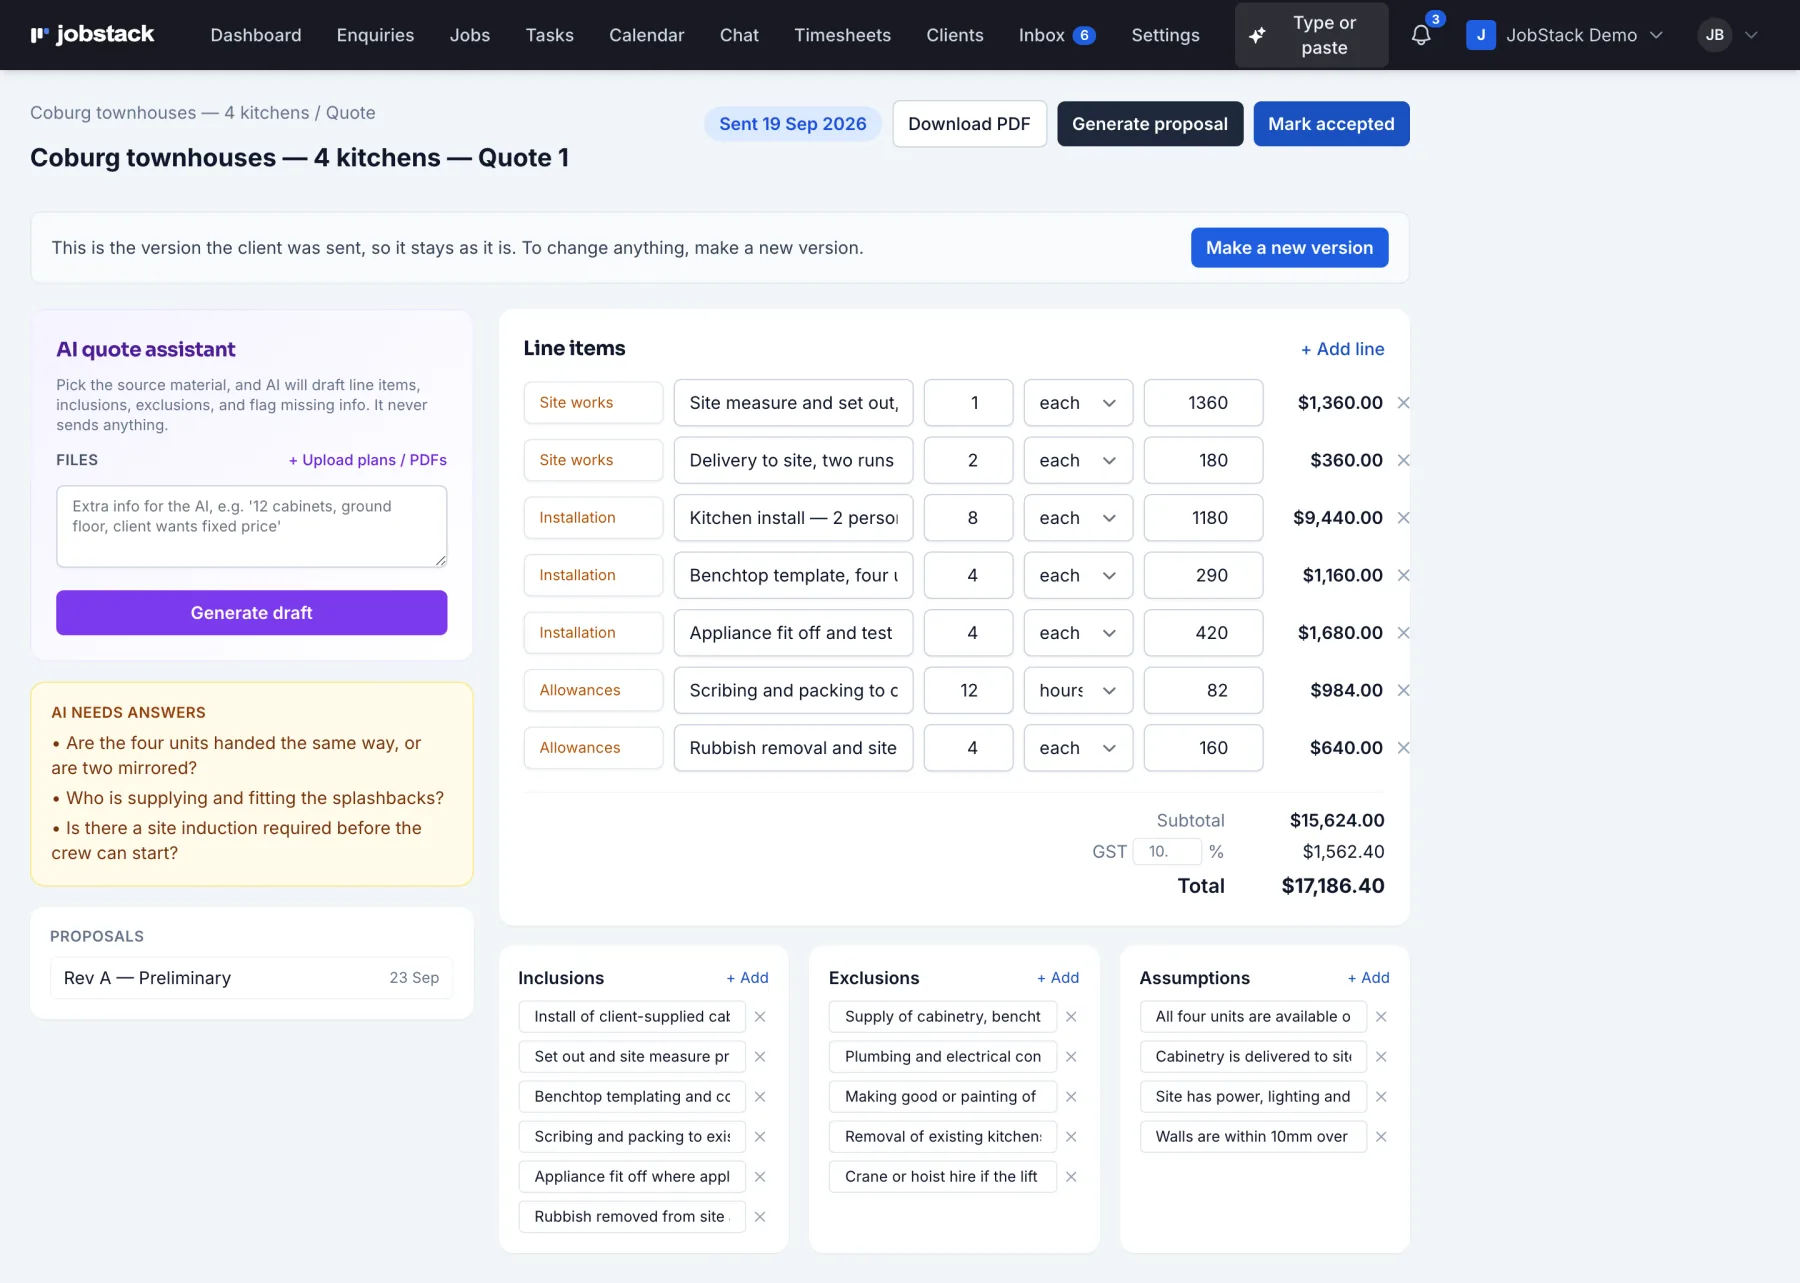Mark the quote as accepted
Image resolution: width=1800 pixels, height=1283 pixels.
point(1331,124)
